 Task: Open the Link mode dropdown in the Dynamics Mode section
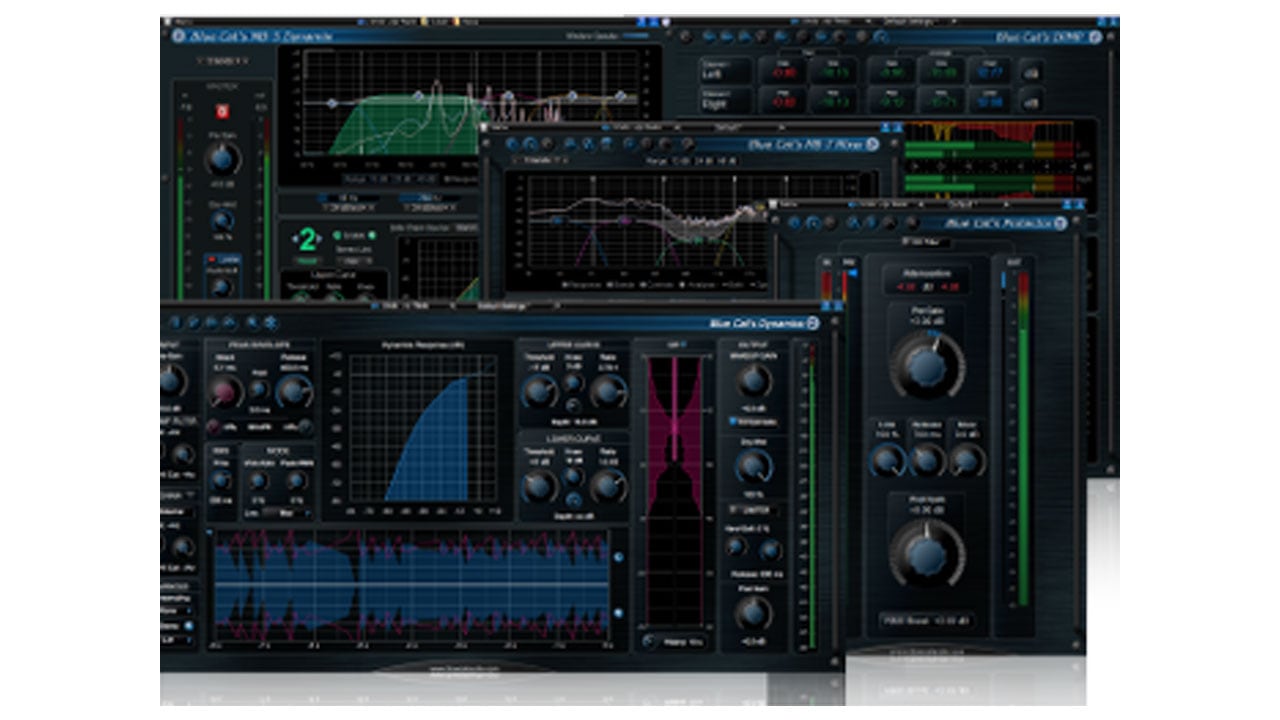coord(288,513)
